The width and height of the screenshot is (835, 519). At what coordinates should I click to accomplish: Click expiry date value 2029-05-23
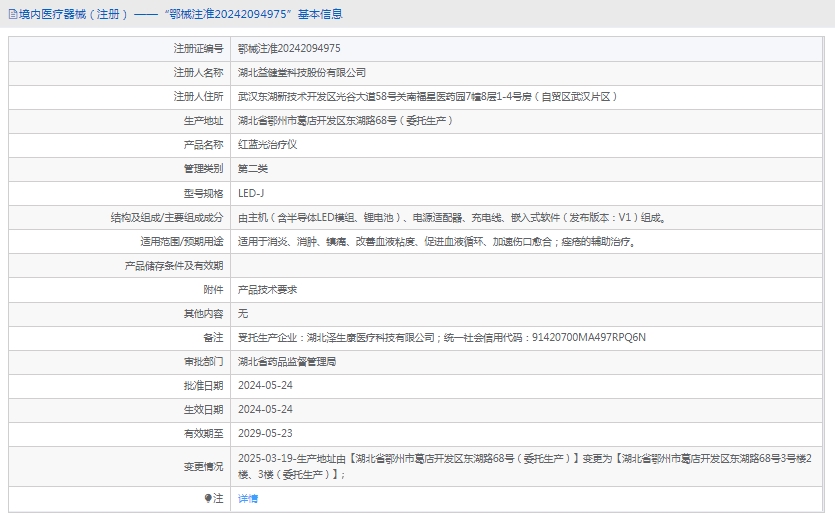tap(265, 433)
